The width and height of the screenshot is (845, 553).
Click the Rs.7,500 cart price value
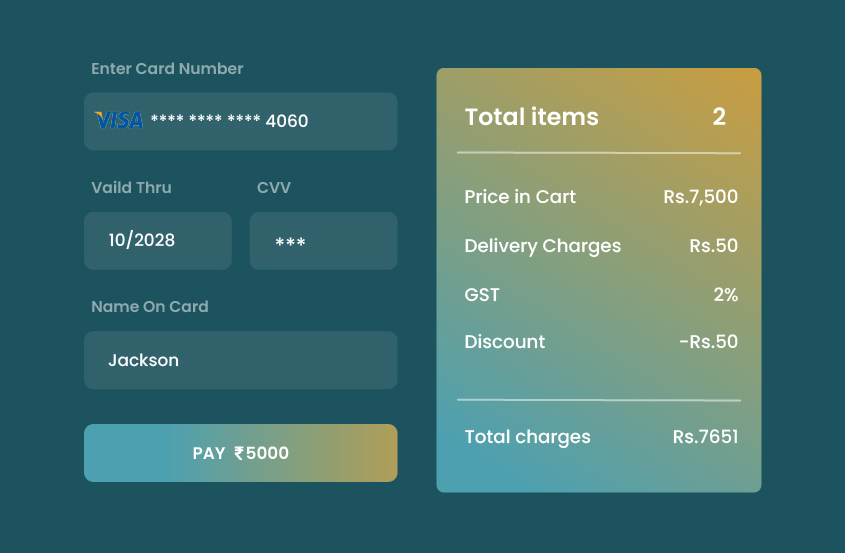click(x=700, y=197)
